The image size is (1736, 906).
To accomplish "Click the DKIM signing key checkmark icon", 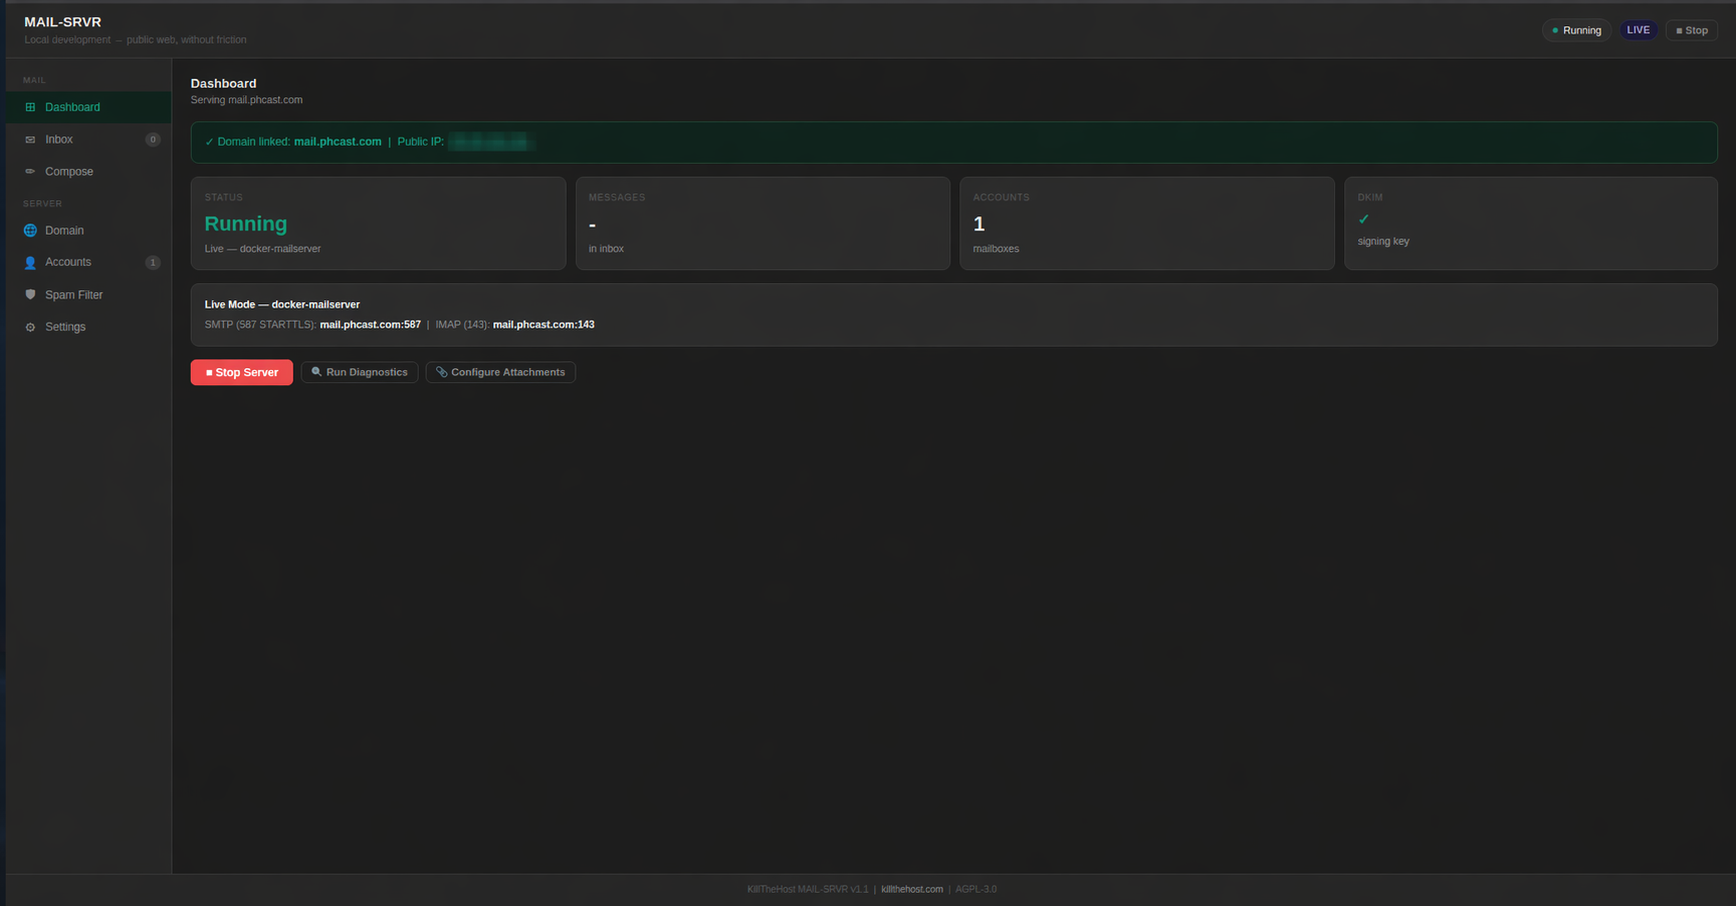I will pos(1364,219).
